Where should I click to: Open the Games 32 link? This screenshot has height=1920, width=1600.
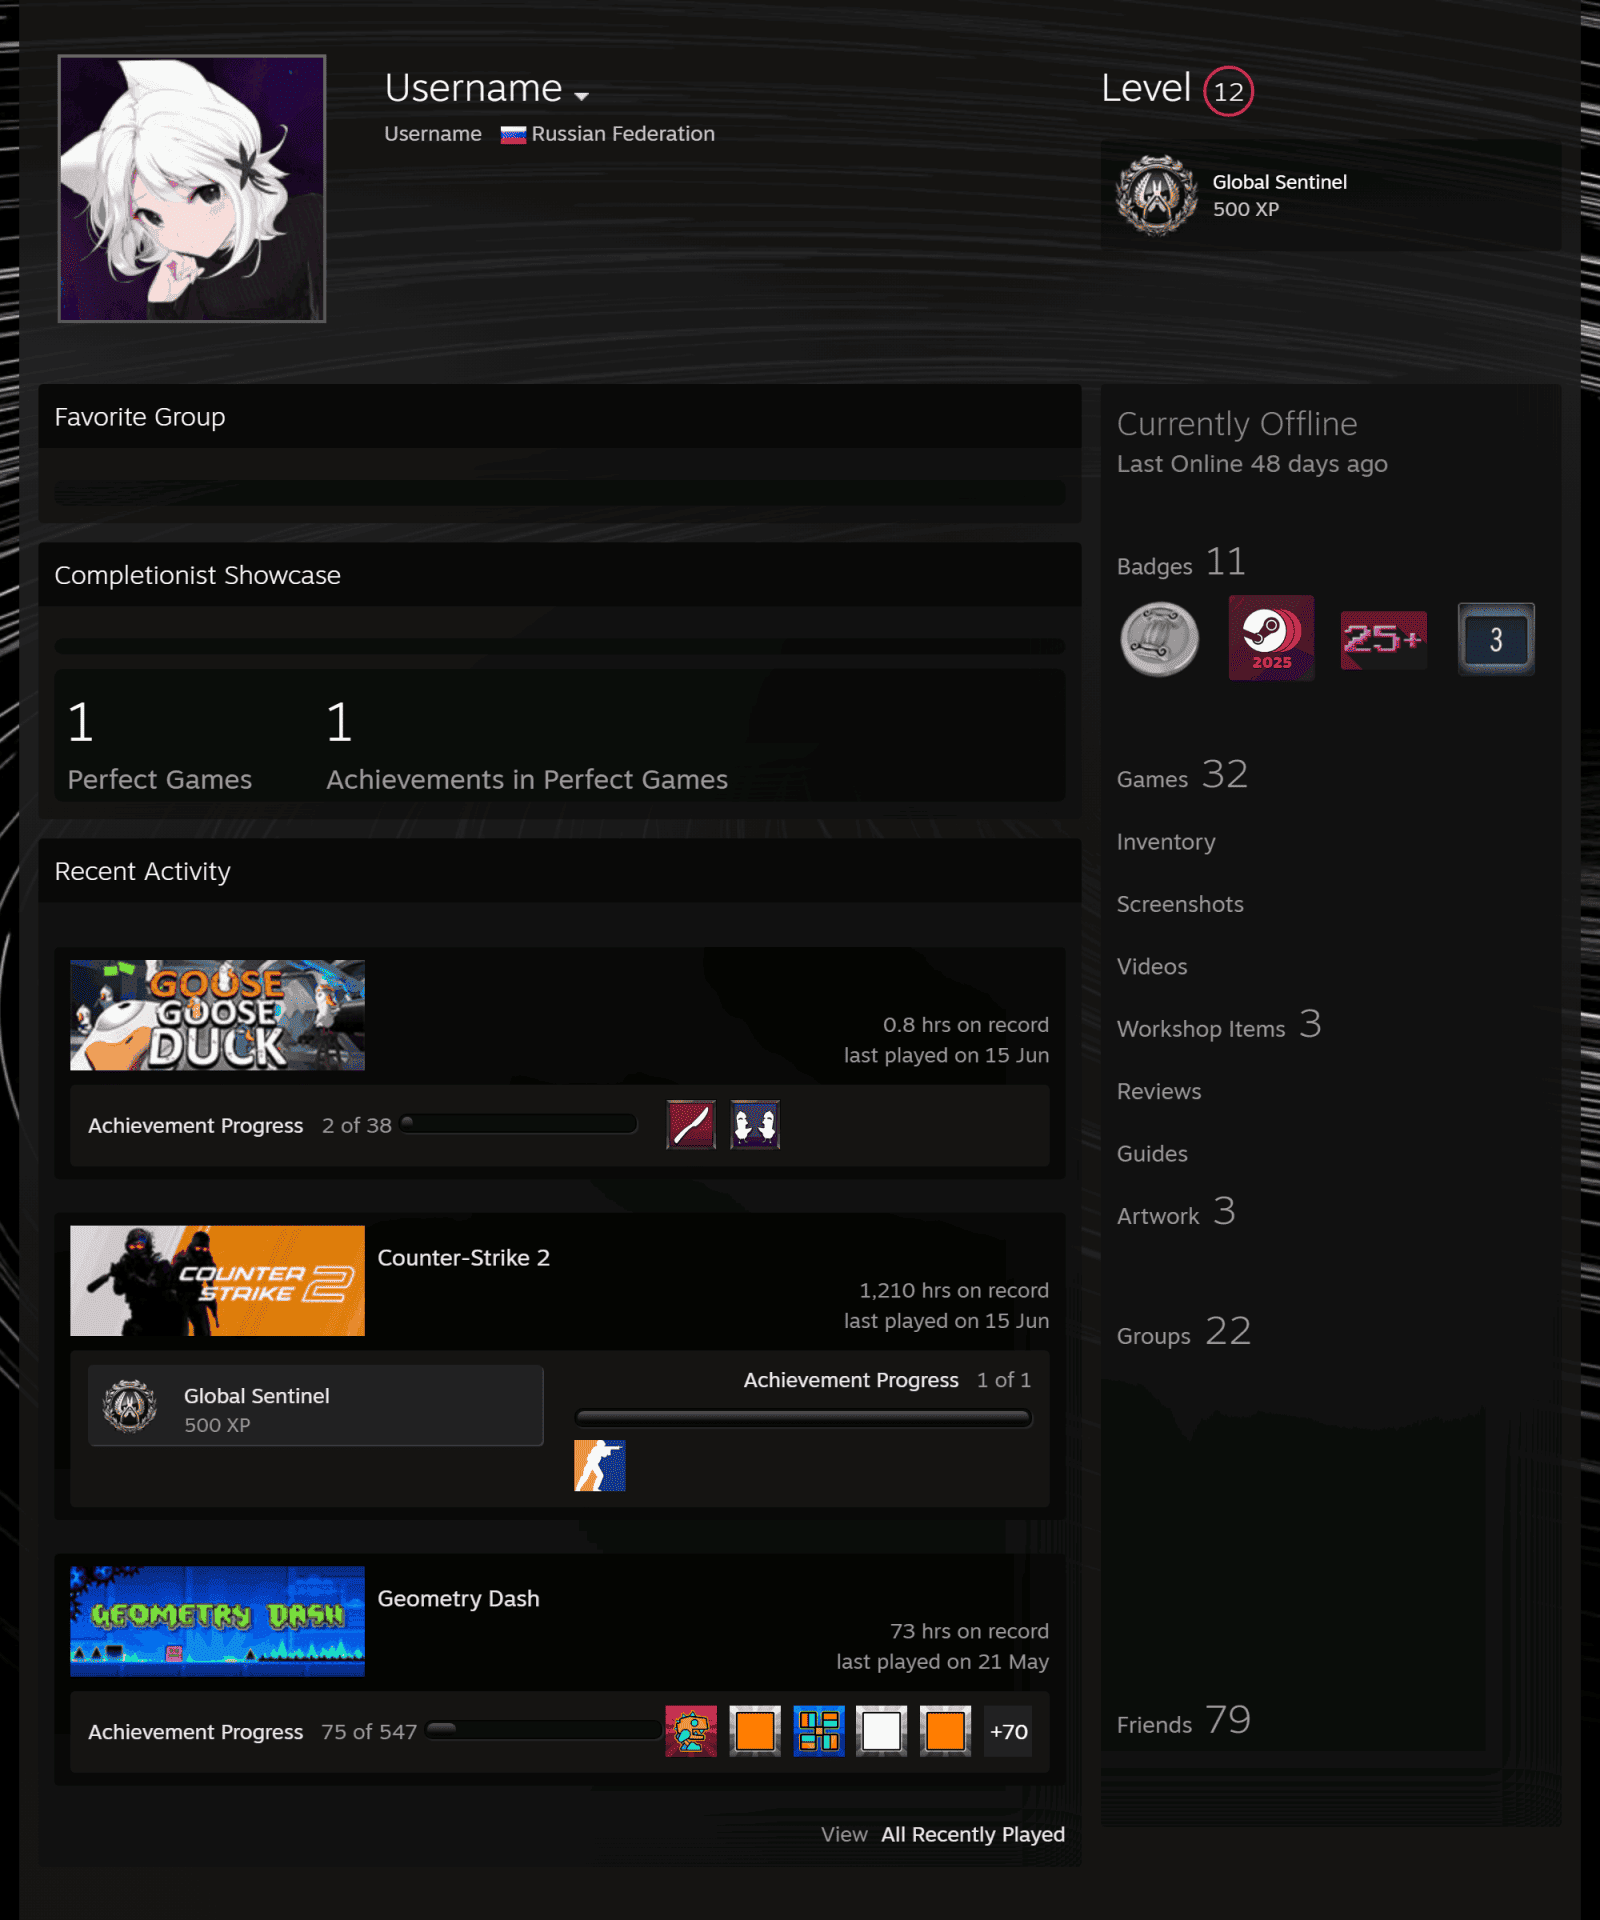click(x=1182, y=775)
